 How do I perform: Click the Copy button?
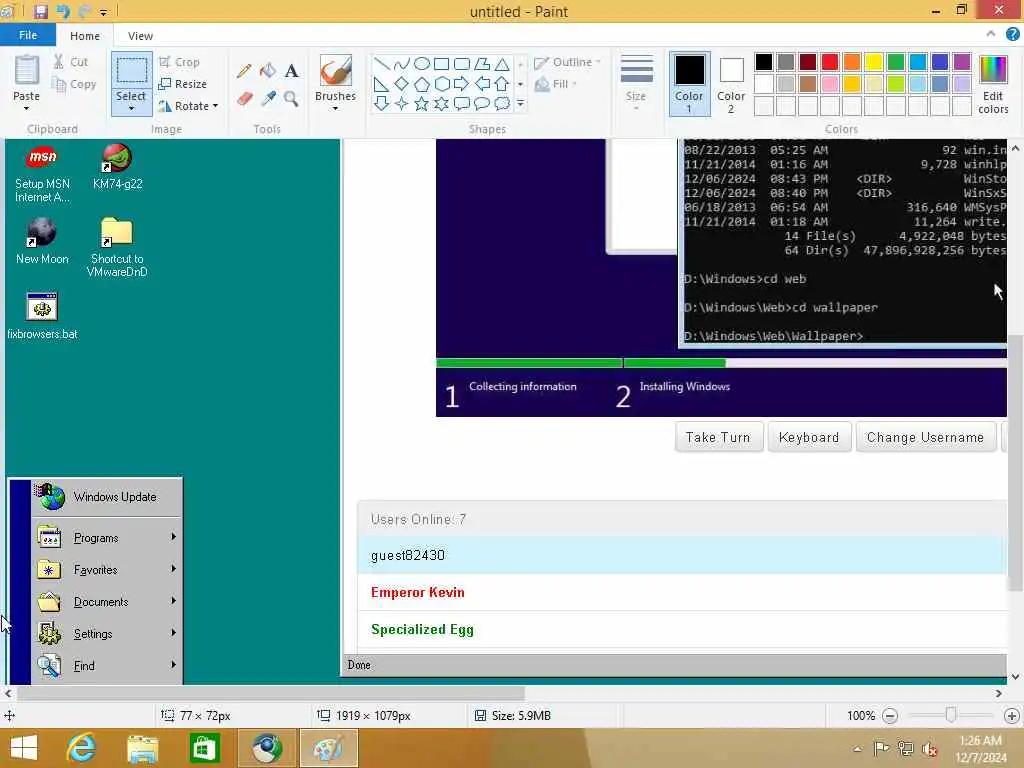click(74, 84)
